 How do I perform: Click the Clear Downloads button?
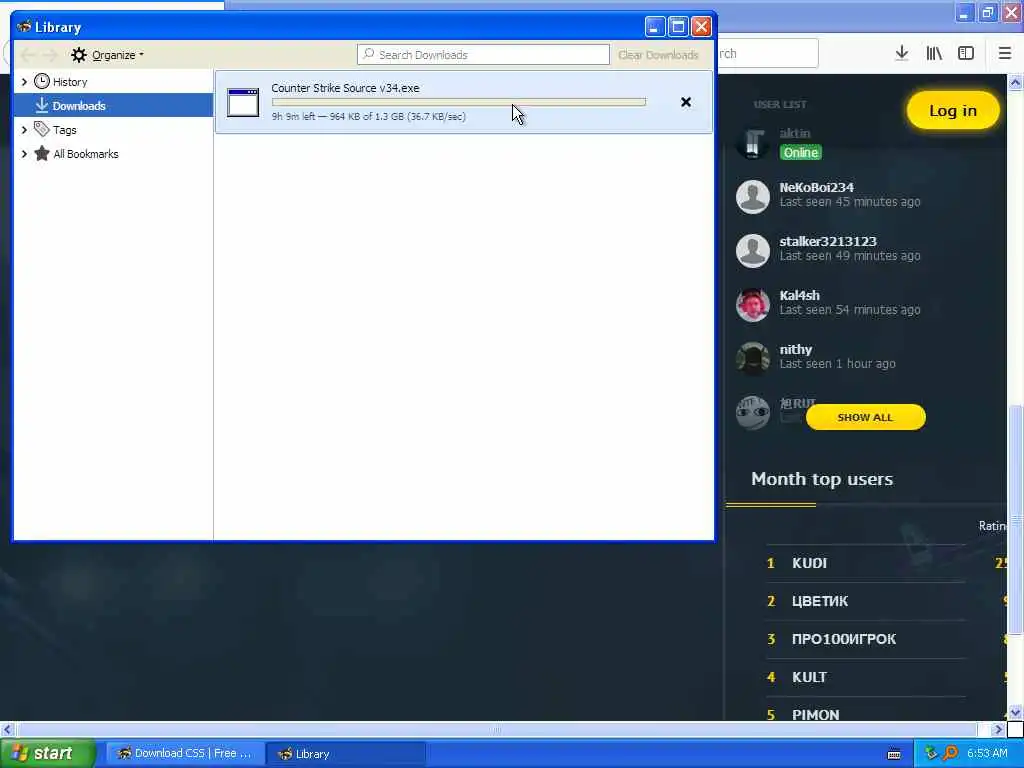pos(658,55)
